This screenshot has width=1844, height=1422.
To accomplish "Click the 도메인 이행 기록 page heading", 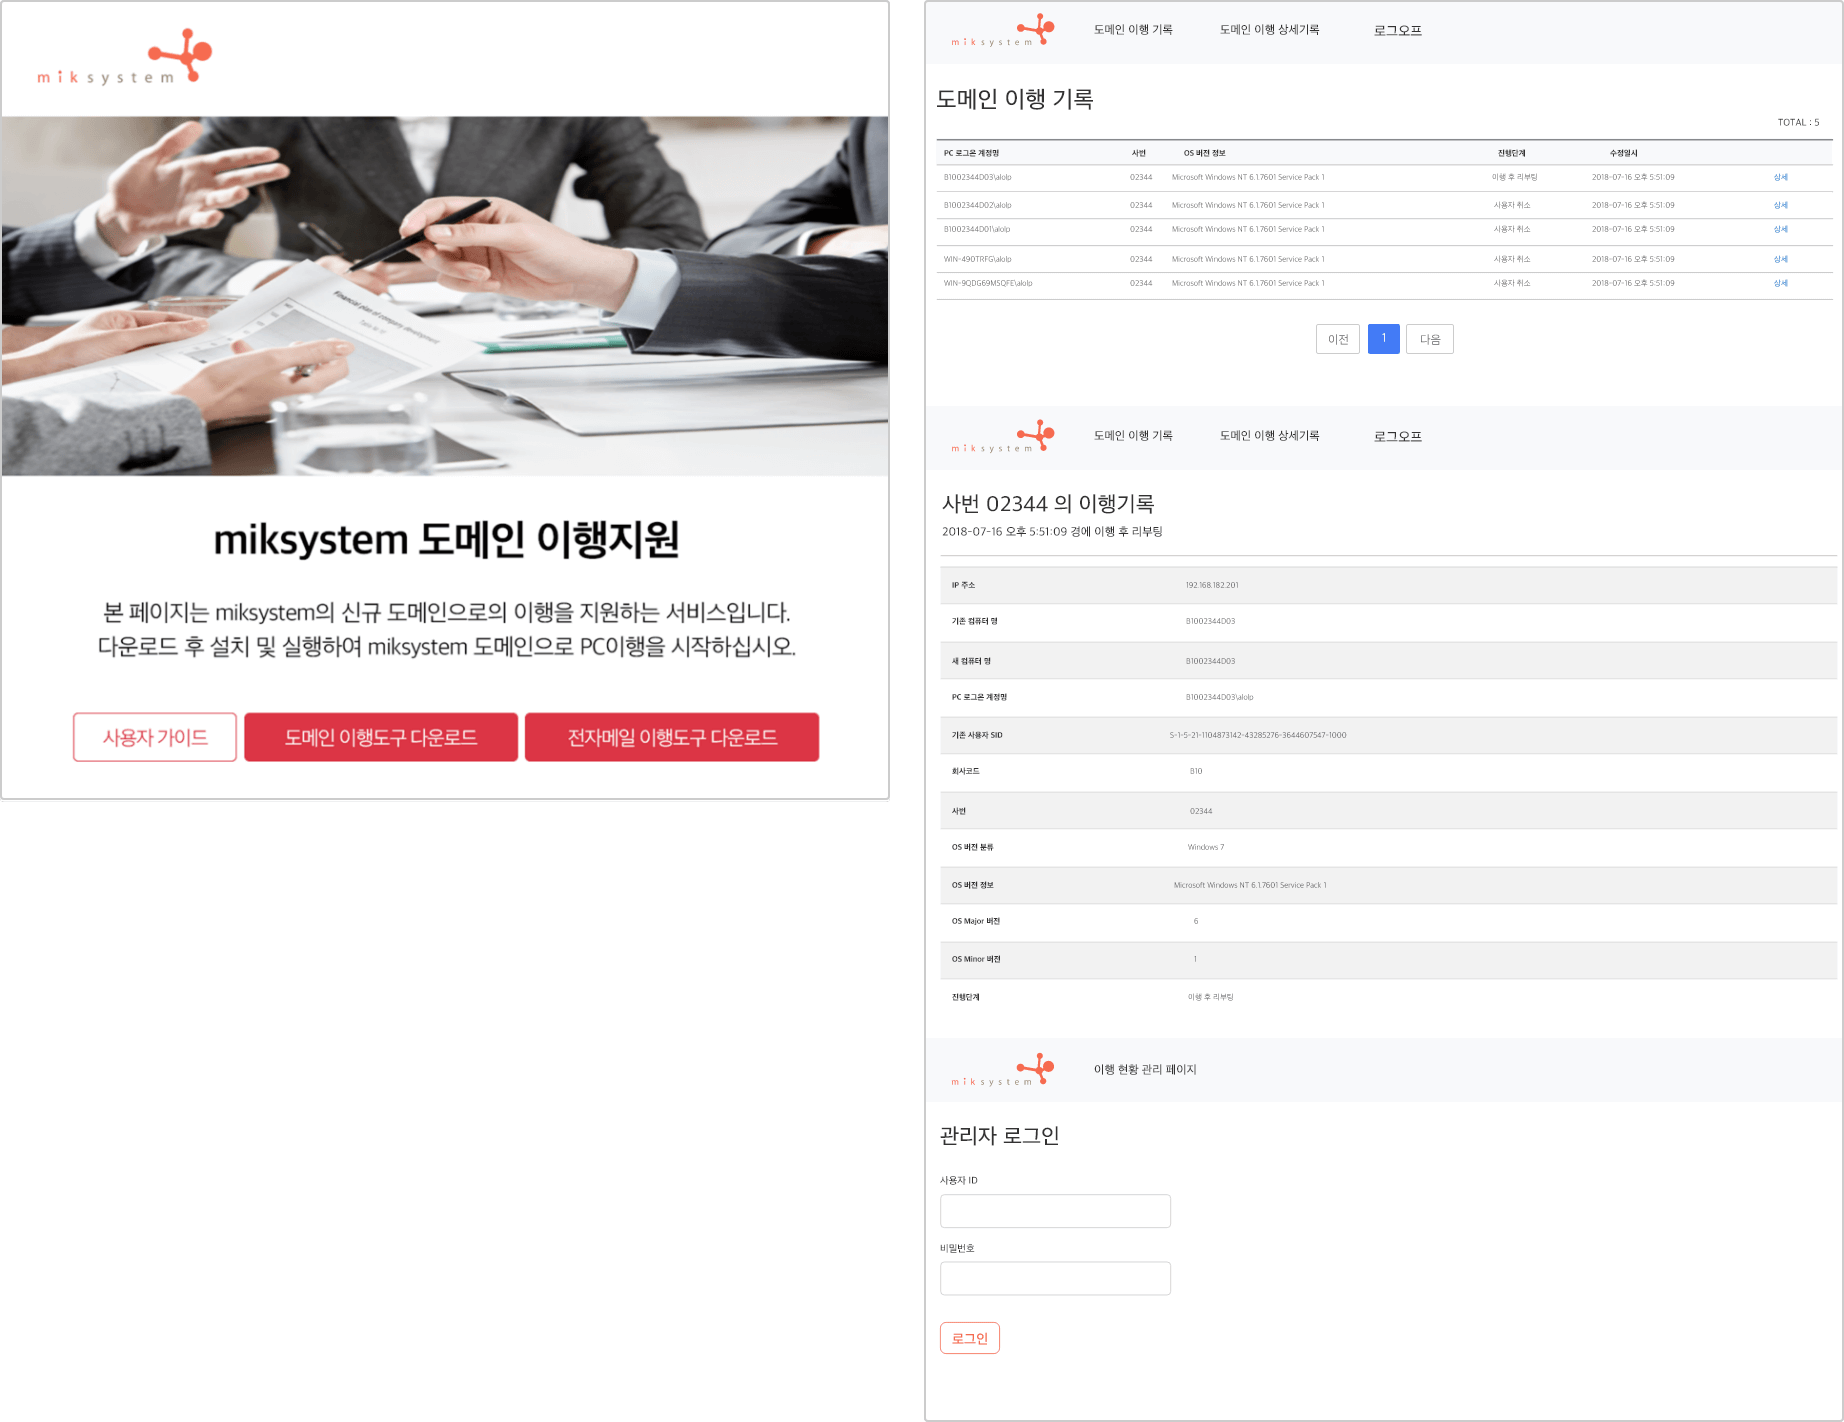I will (1014, 99).
